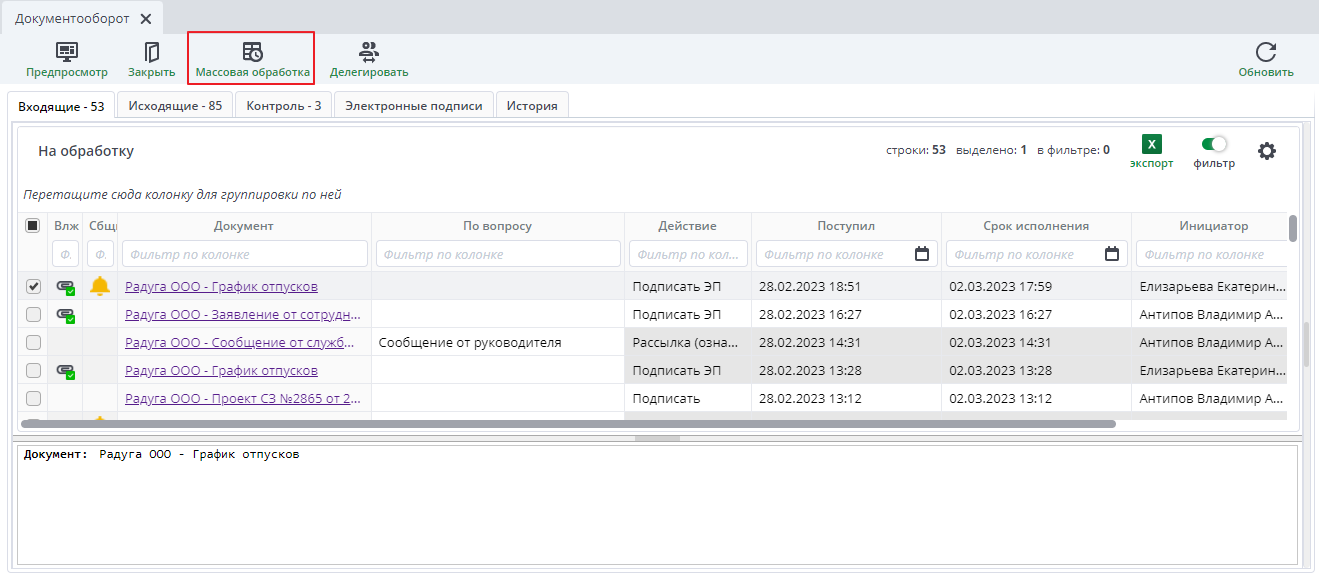The image size is (1319, 577).
Task: Open the Делегировать delegation tool
Action: pos(369,60)
